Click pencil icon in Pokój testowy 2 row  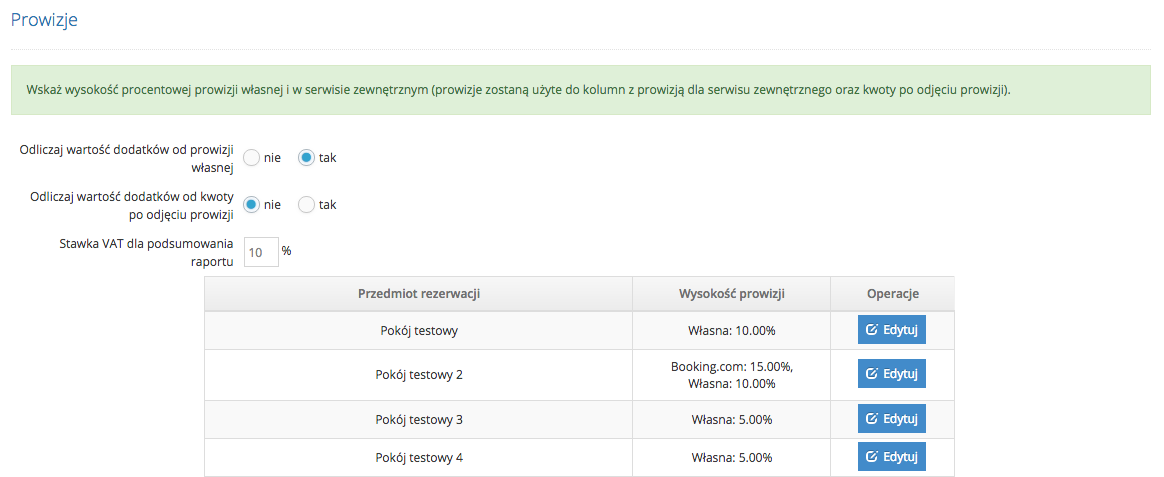872,374
